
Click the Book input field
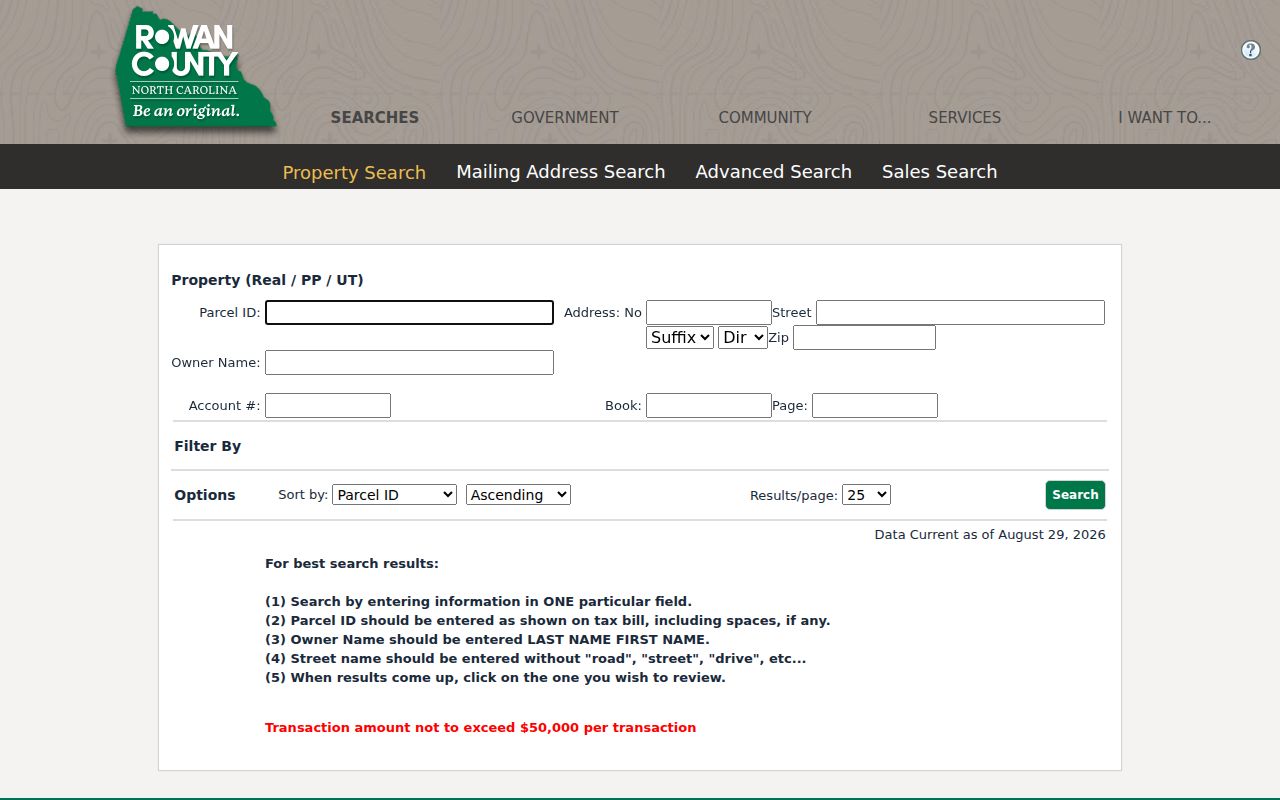pyautogui.click(x=709, y=405)
